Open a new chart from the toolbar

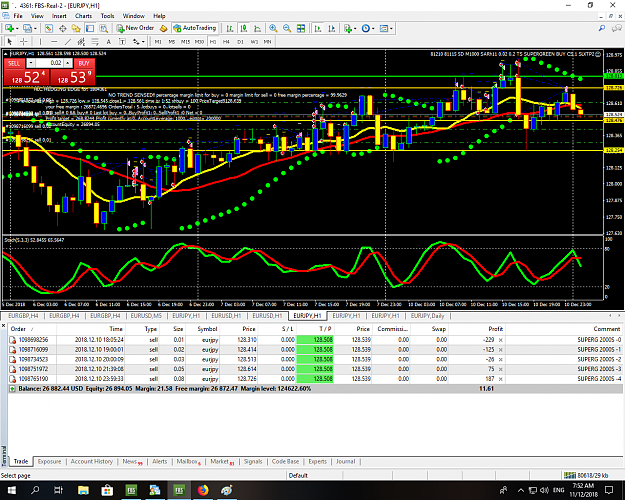pyautogui.click(x=8, y=28)
